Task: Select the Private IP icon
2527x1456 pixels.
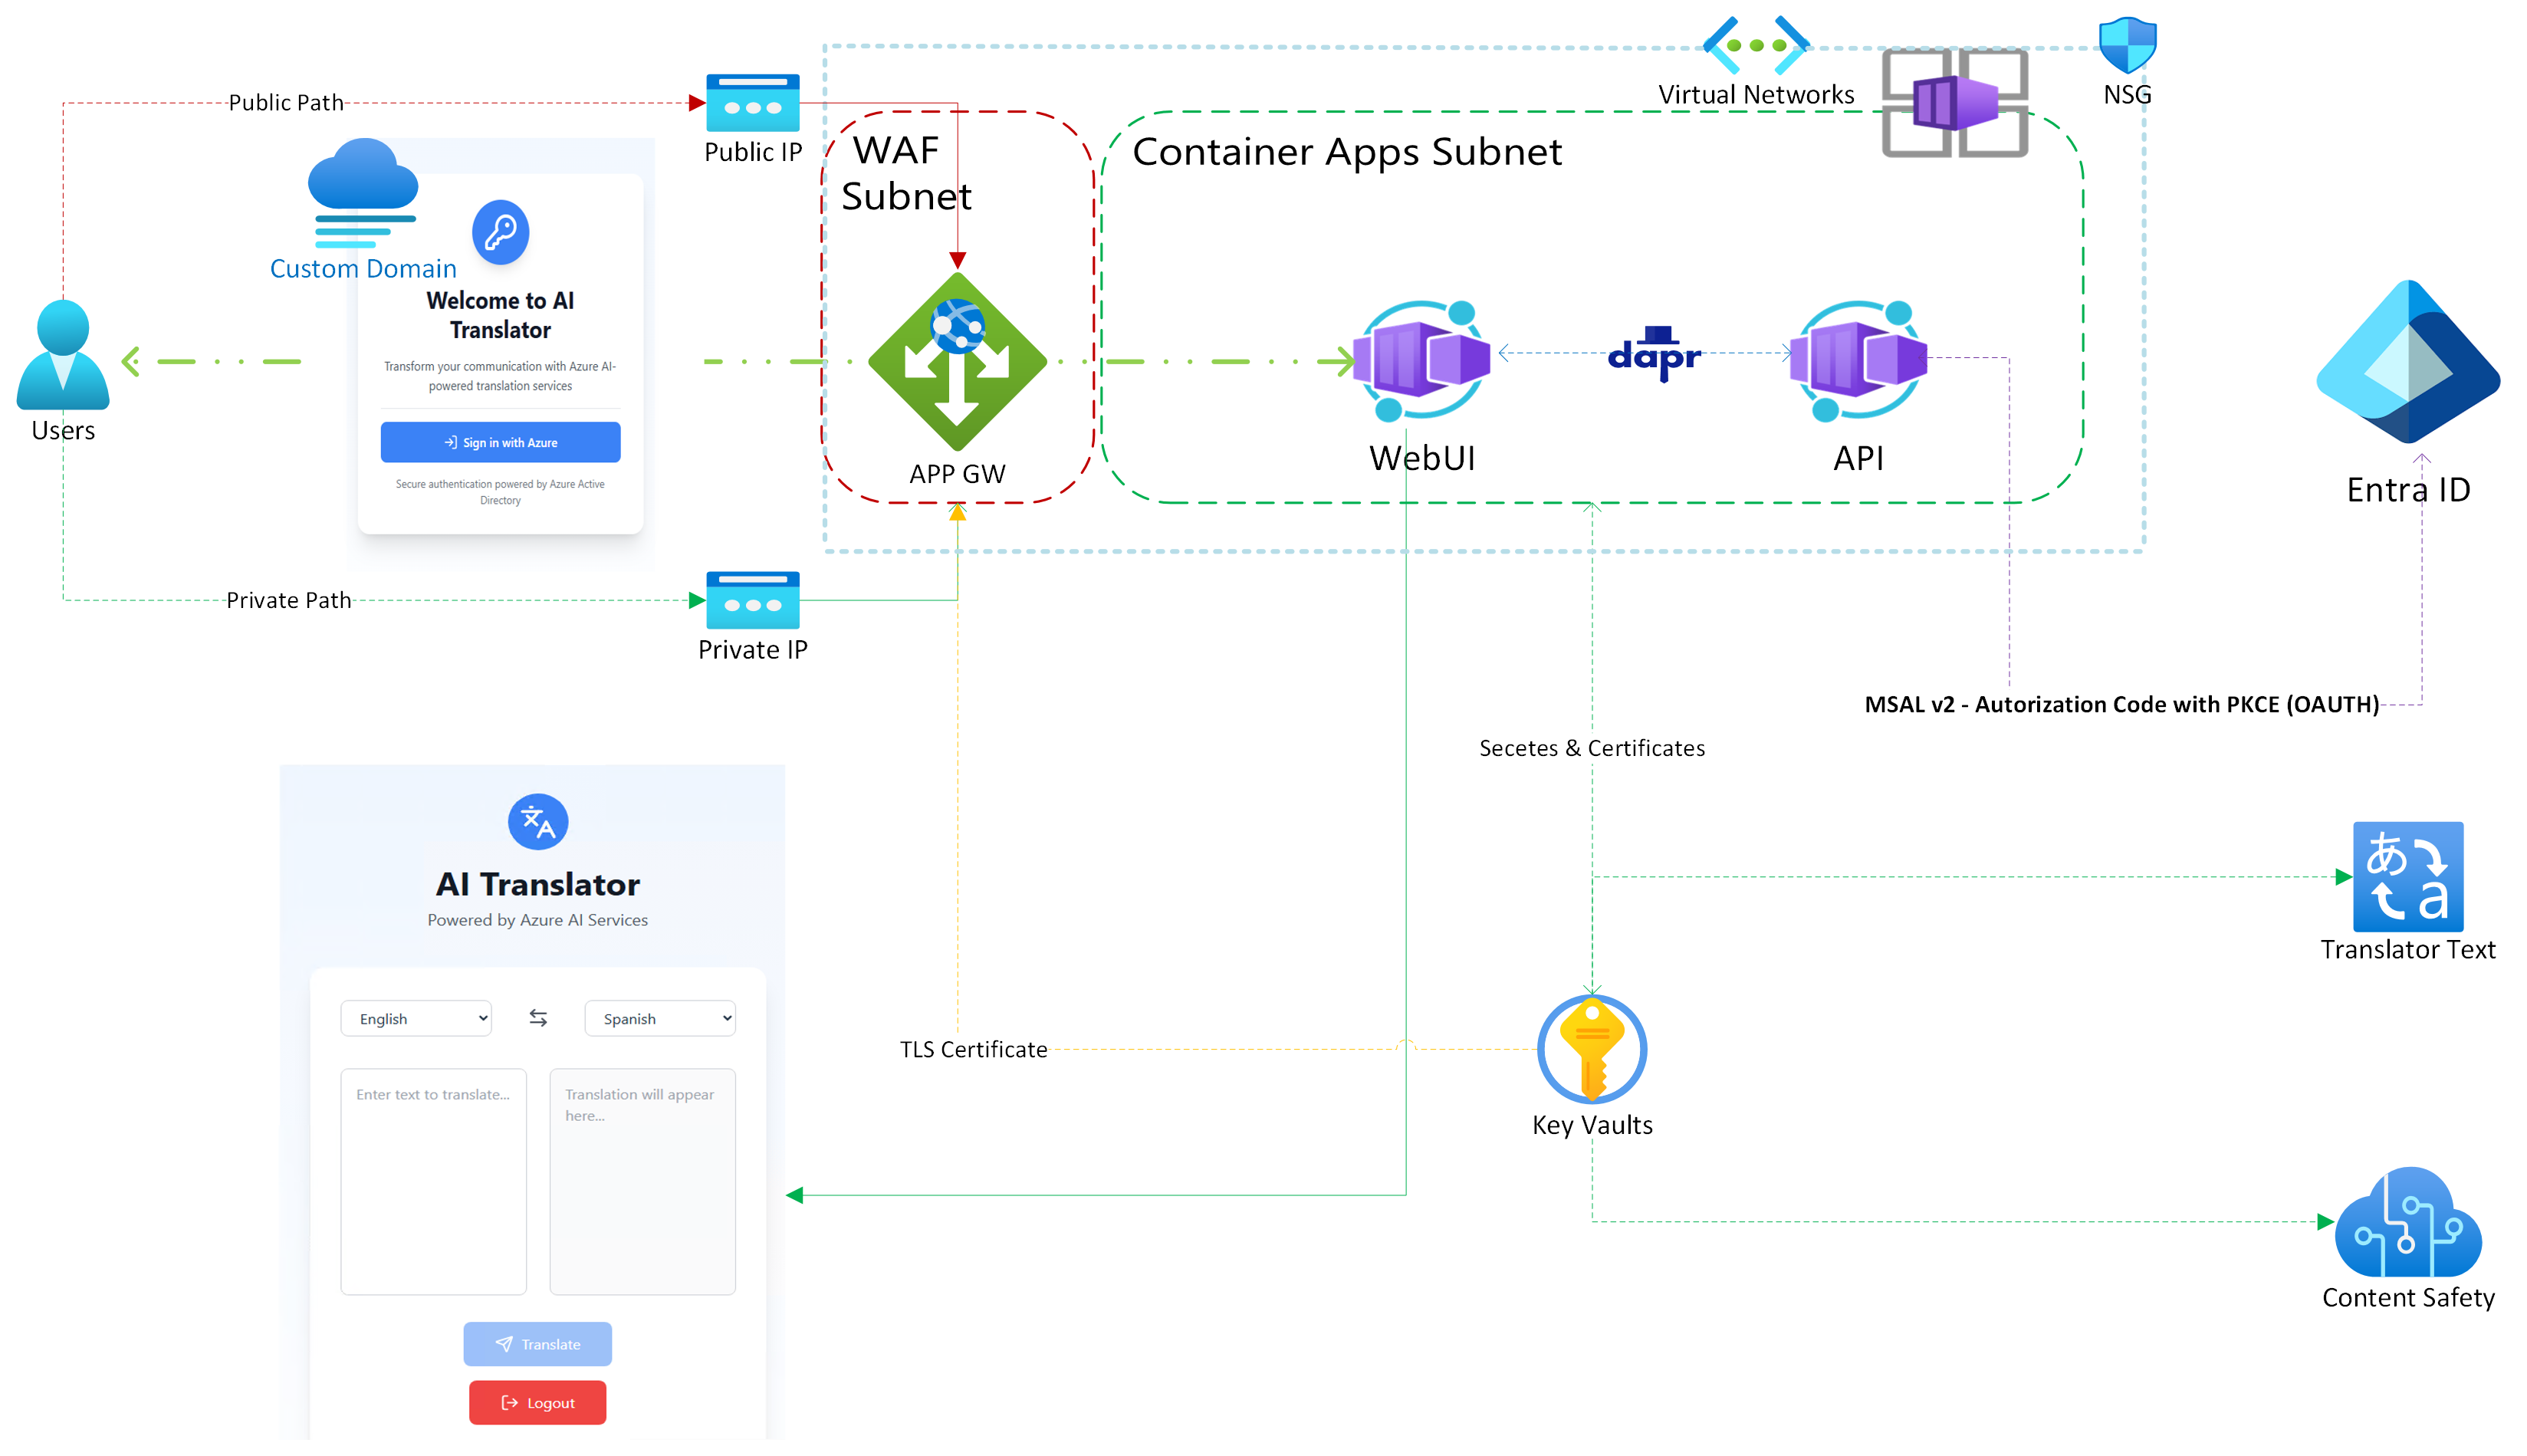Action: coord(753,600)
